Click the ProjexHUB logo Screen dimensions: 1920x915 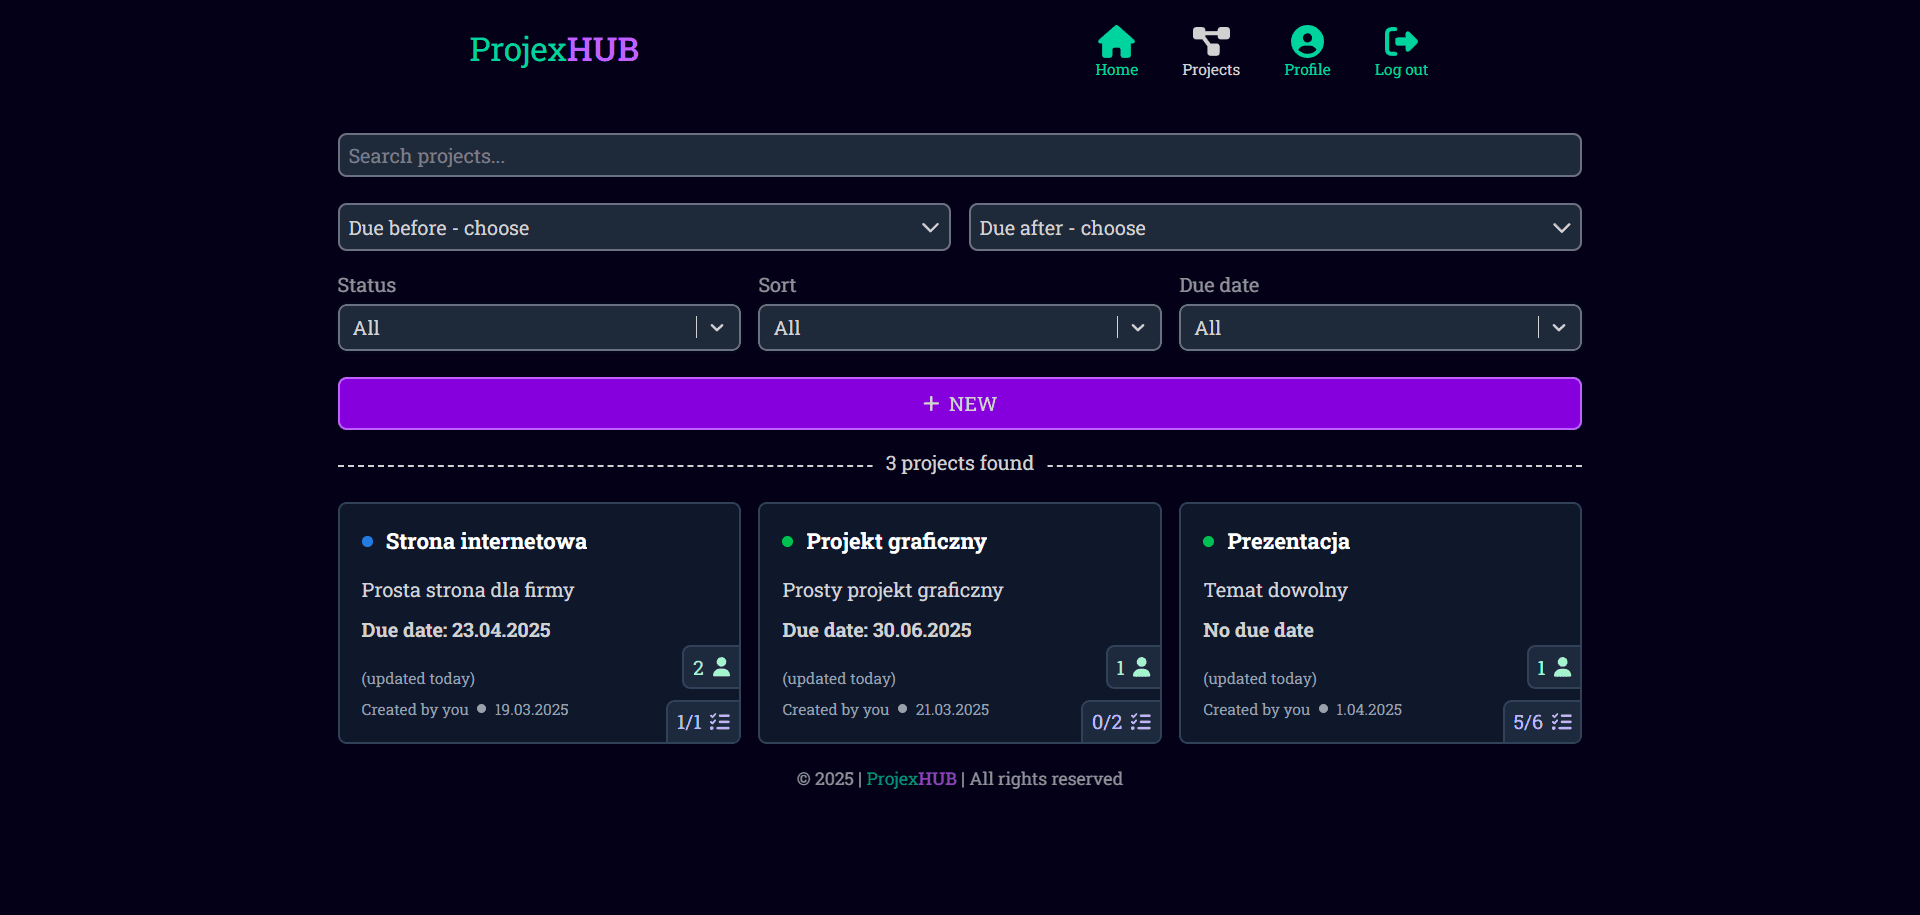pos(554,49)
